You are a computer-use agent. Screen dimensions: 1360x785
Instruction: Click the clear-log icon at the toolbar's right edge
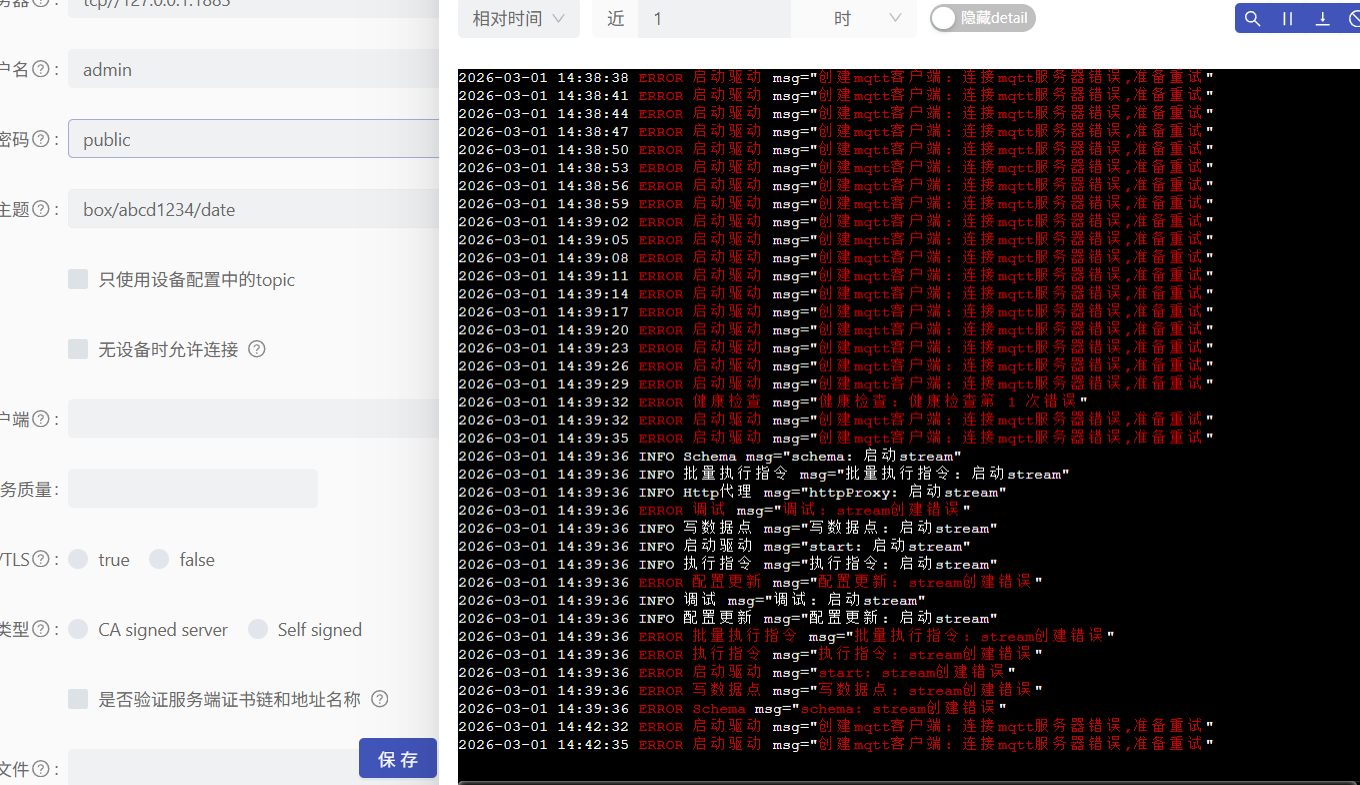(x=1353, y=19)
